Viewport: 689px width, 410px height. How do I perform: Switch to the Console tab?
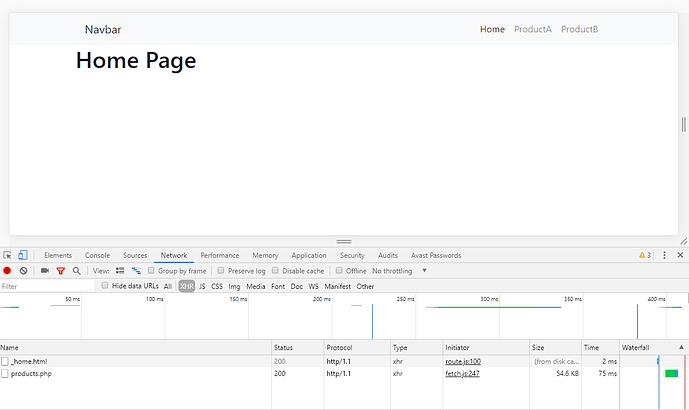(97, 256)
